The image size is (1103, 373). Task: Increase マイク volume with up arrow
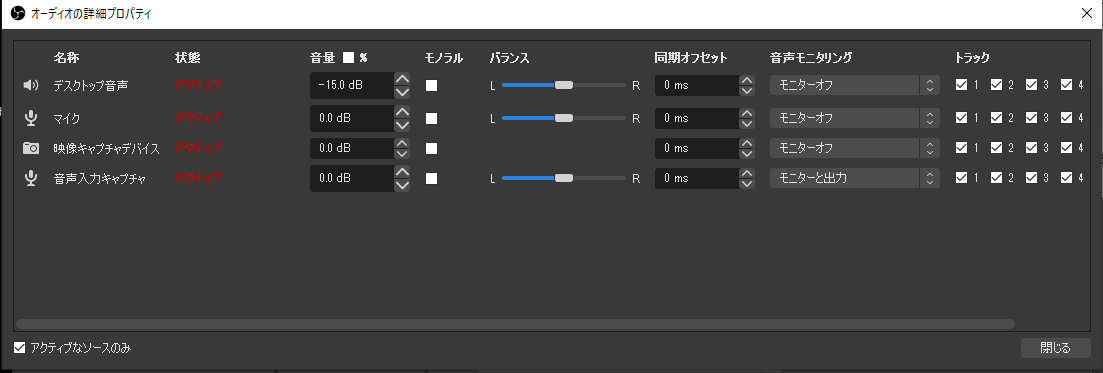pos(402,112)
